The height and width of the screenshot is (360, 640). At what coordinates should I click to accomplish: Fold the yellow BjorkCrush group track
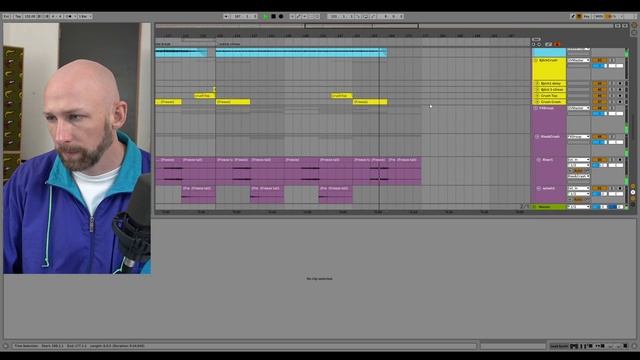(x=536, y=60)
